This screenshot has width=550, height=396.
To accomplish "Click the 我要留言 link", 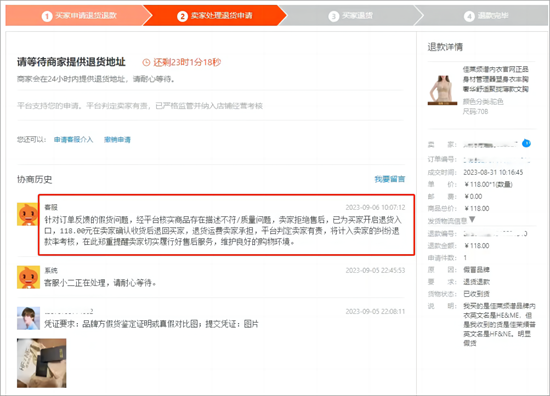I will coord(390,179).
